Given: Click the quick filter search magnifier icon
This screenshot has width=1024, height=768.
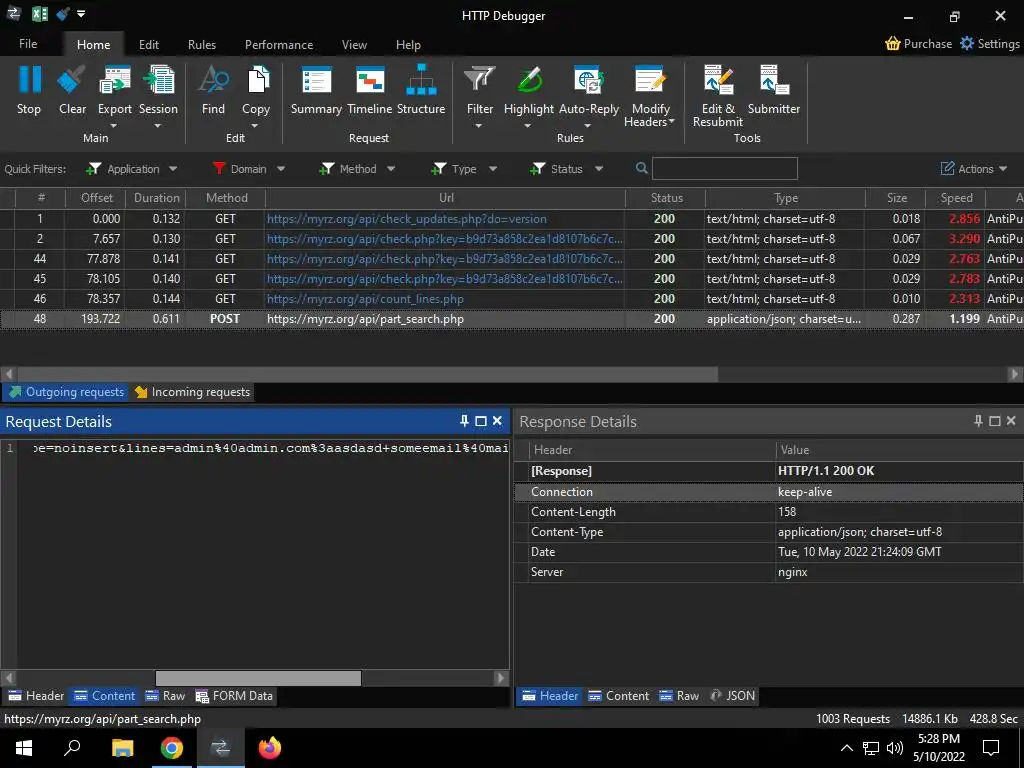Looking at the screenshot, I should [x=642, y=168].
